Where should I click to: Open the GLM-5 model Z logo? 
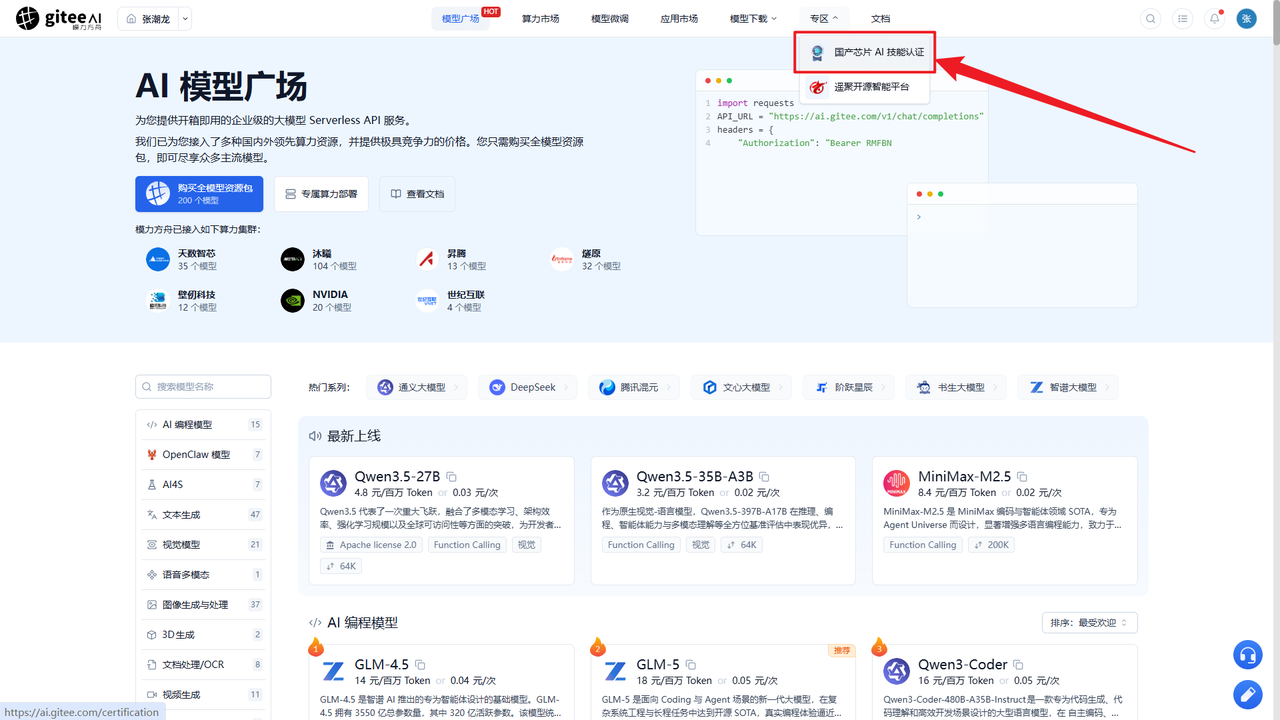point(615,672)
